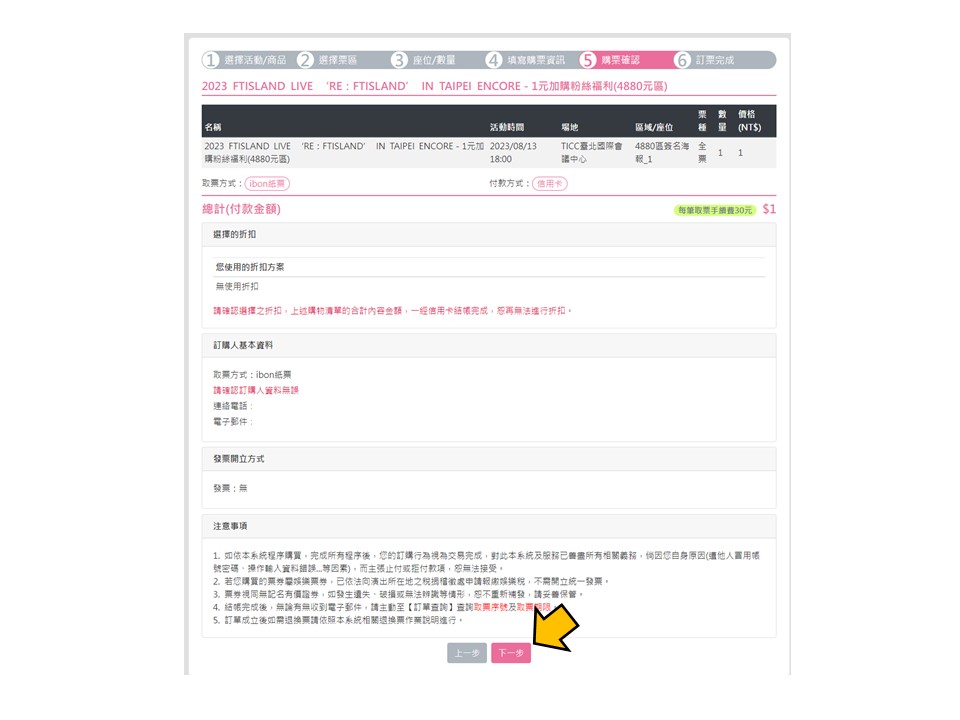Viewport: 960px width, 720px height.
Task: Click the gray 上一步 back button
Action: pyautogui.click(x=467, y=653)
